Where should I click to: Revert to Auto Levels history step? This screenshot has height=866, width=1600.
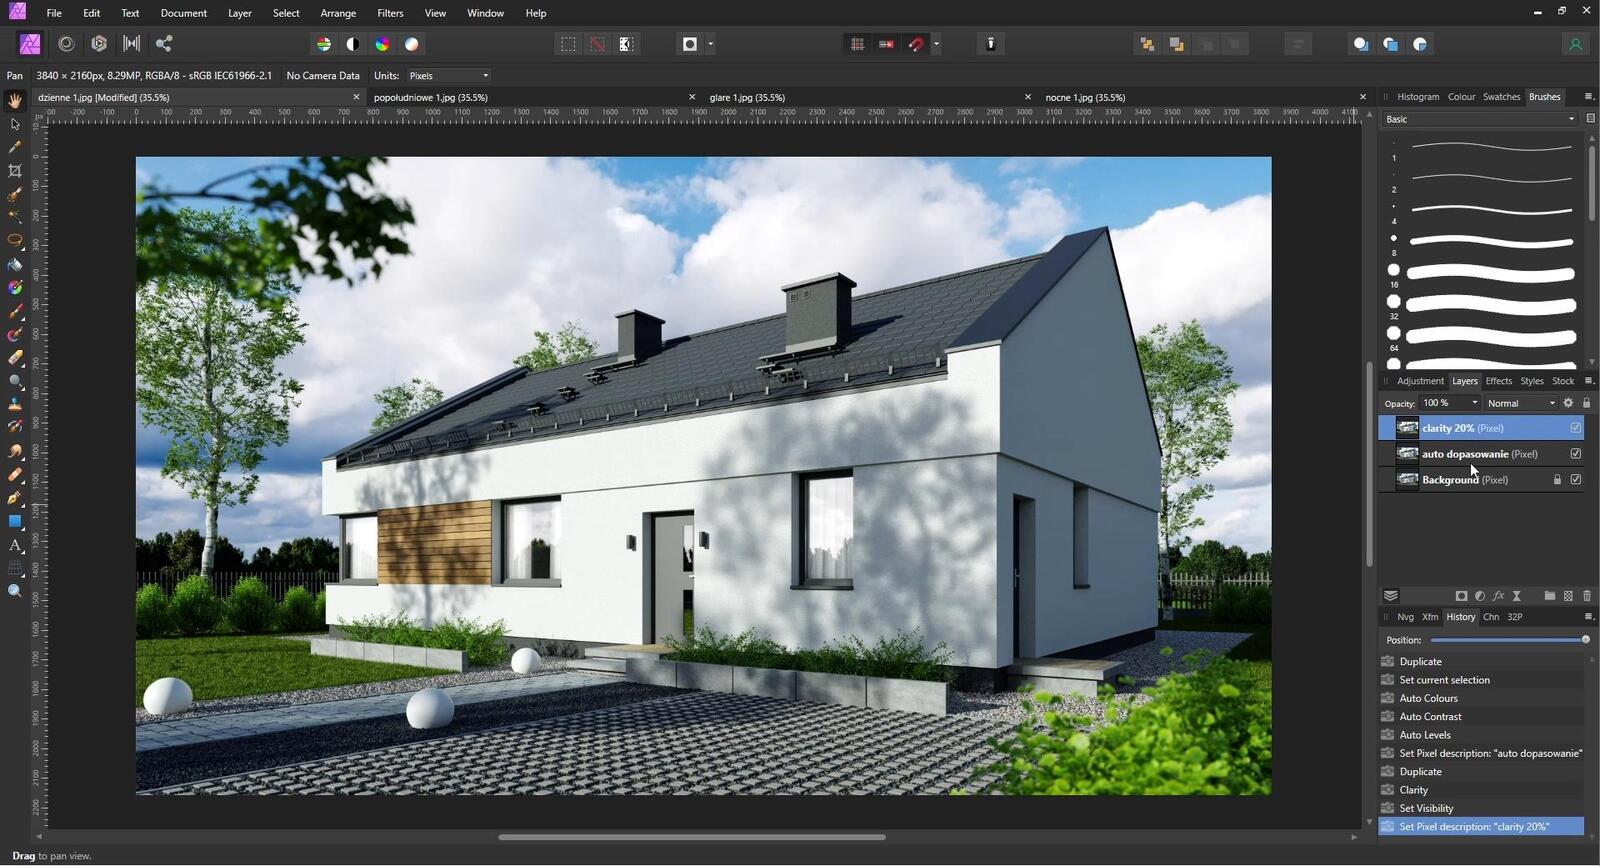click(1425, 735)
